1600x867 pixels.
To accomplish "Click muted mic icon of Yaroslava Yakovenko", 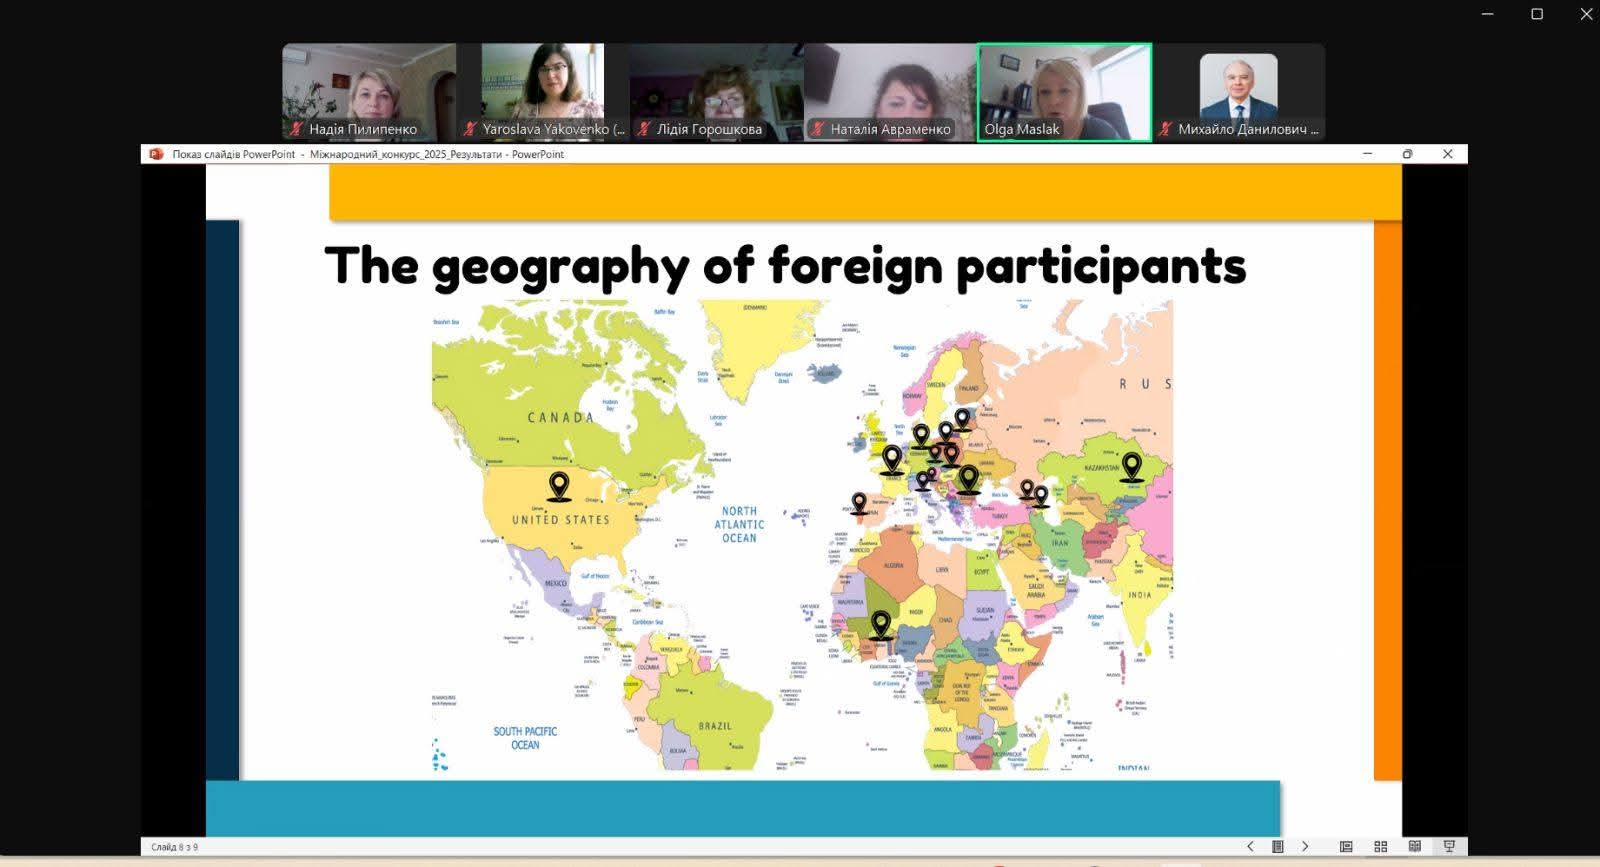I will [x=470, y=129].
